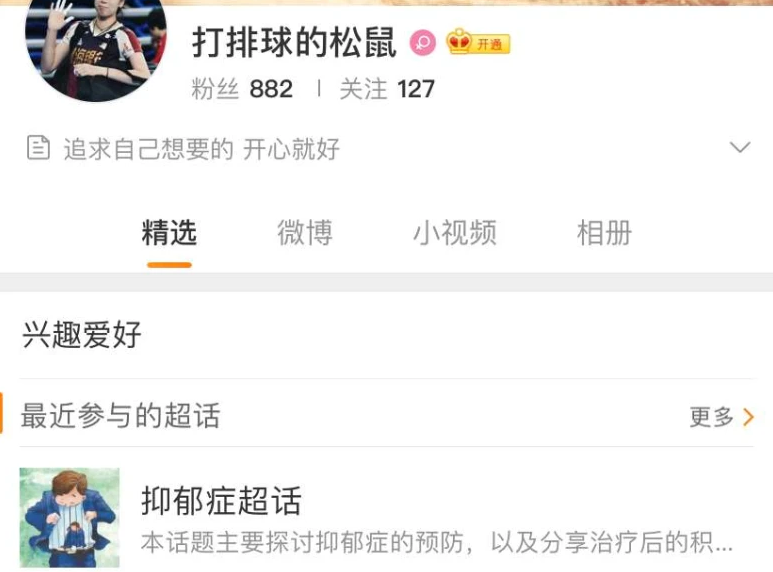Switch to the 相册 tab
Image resolution: width=773 pixels, height=572 pixels.
point(604,233)
